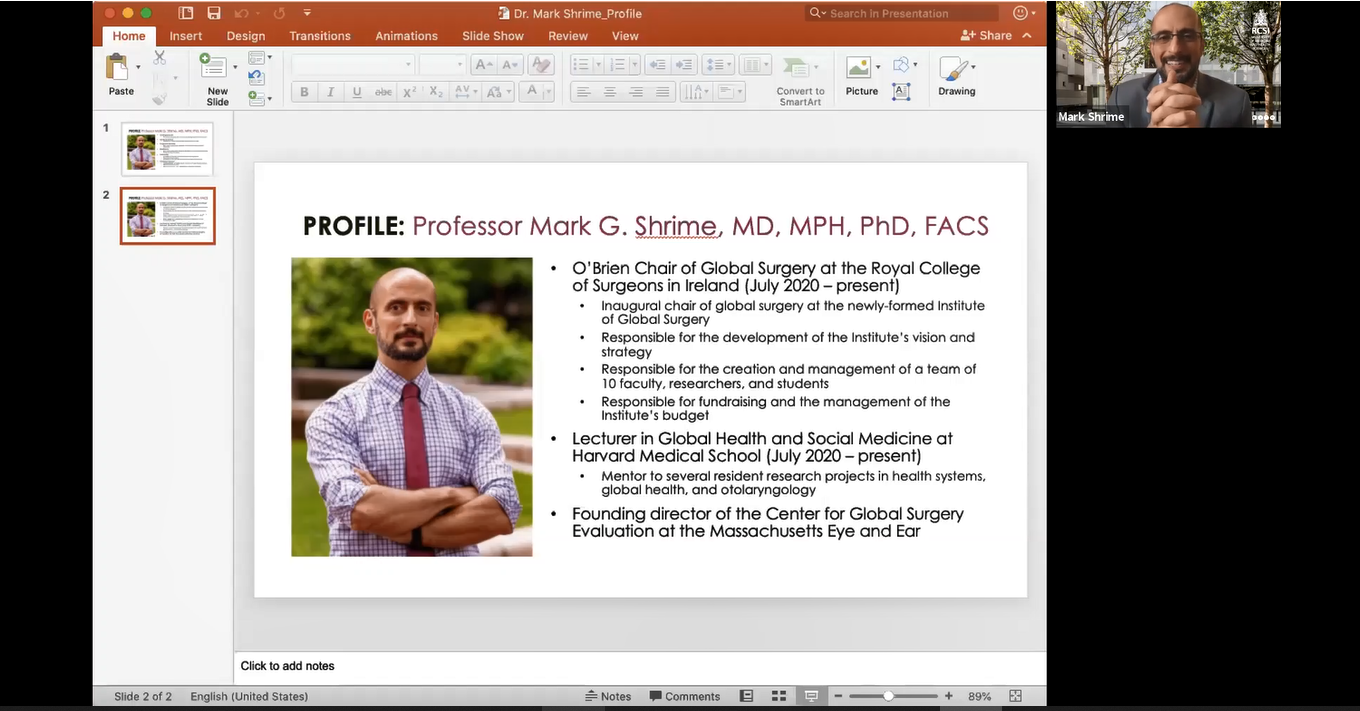This screenshot has width=1360, height=711.
Task: Toggle Bold formatting
Action: [x=304, y=92]
